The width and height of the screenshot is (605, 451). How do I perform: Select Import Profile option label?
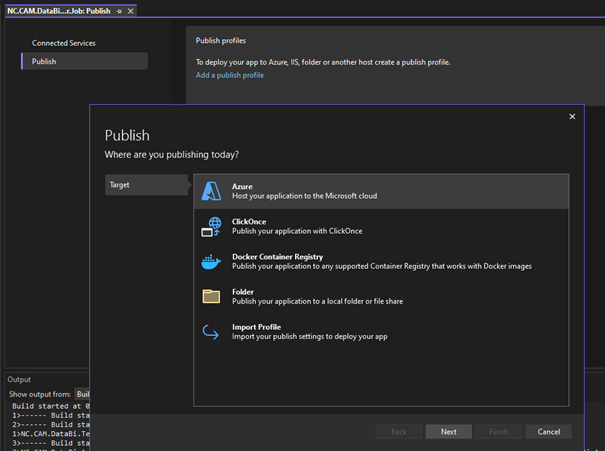click(x=256, y=327)
